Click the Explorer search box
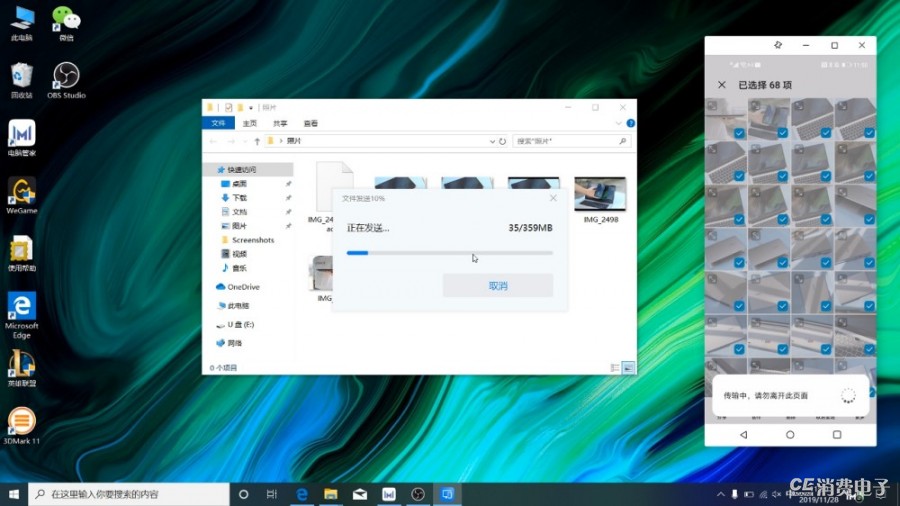The width and height of the screenshot is (900, 506). 572,141
